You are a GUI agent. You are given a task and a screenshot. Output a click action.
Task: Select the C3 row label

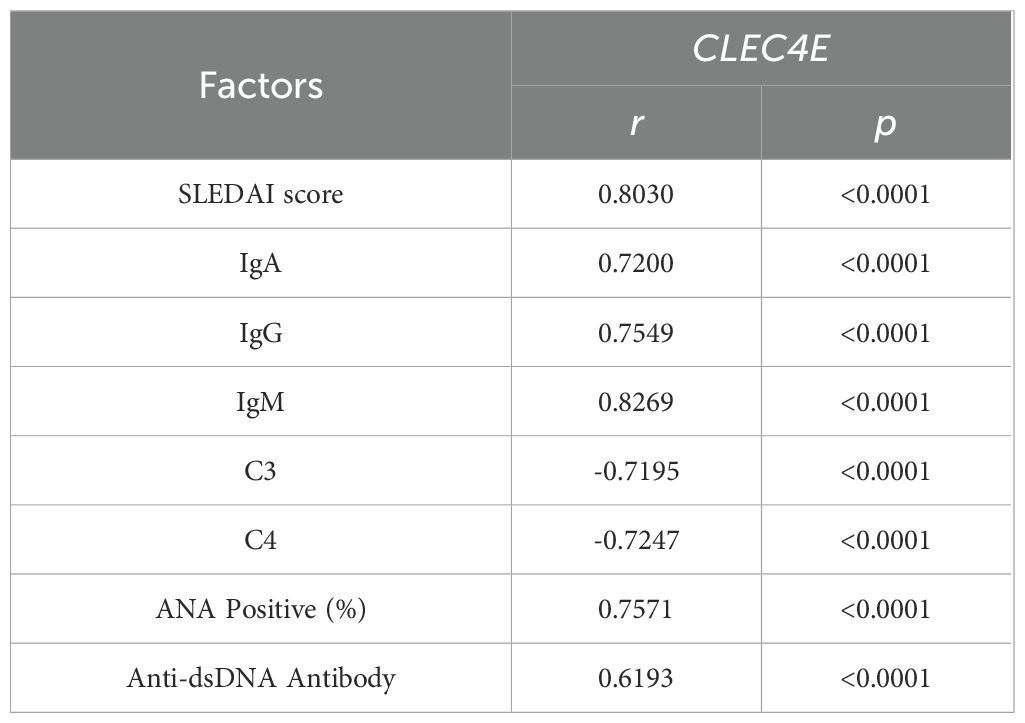coord(261,471)
